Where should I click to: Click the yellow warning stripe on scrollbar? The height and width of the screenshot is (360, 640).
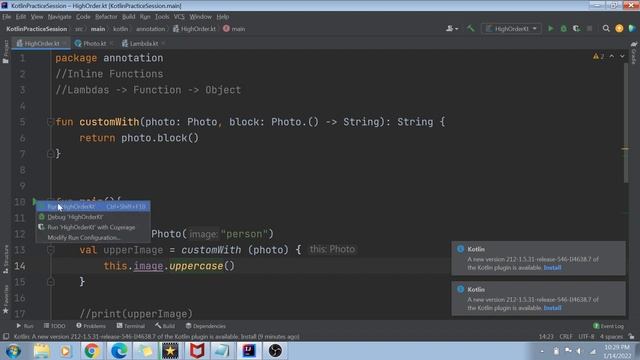(x=625, y=149)
